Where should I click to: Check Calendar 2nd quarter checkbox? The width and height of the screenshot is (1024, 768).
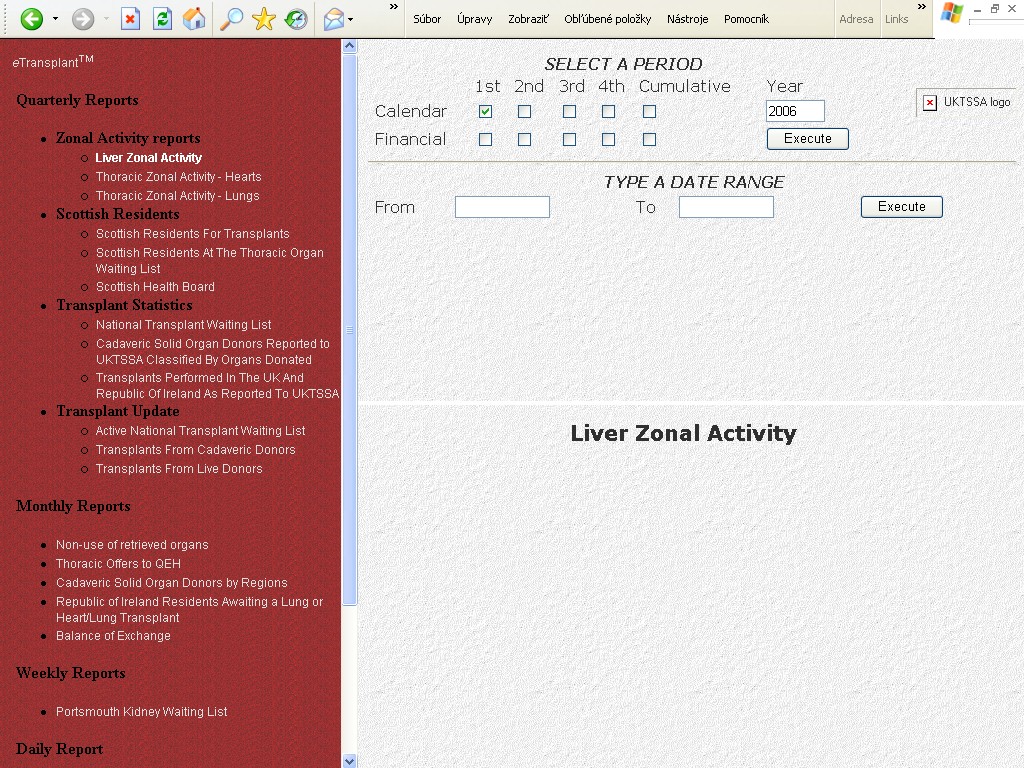(524, 112)
